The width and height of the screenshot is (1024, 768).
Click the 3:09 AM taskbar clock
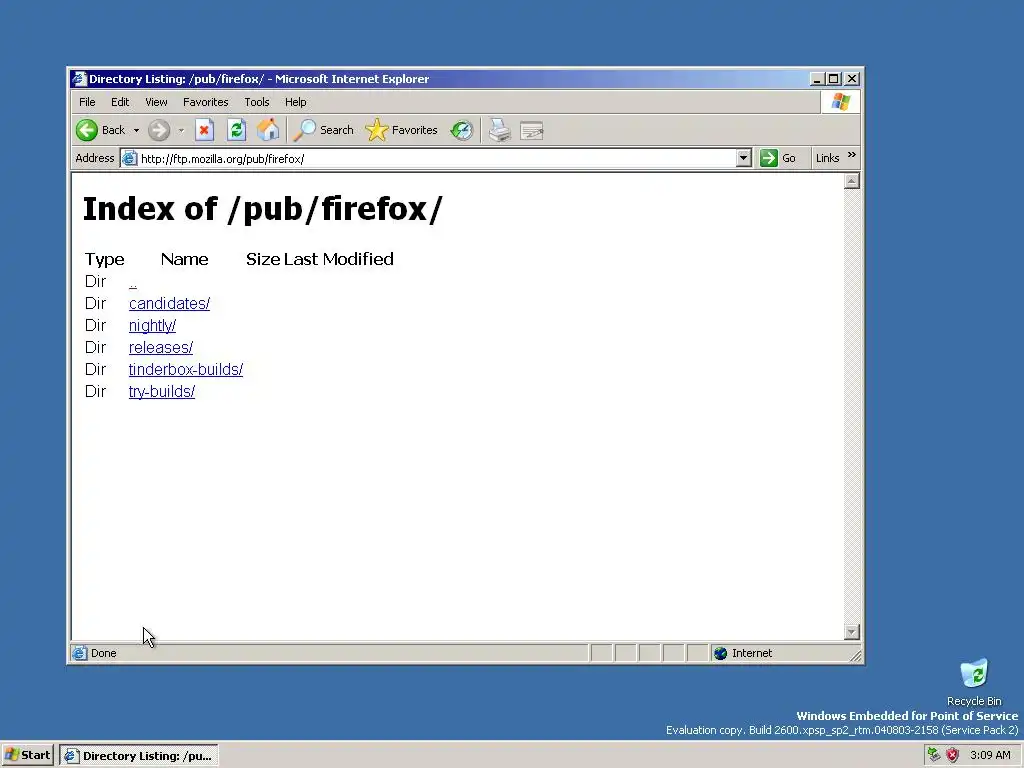tap(990, 755)
